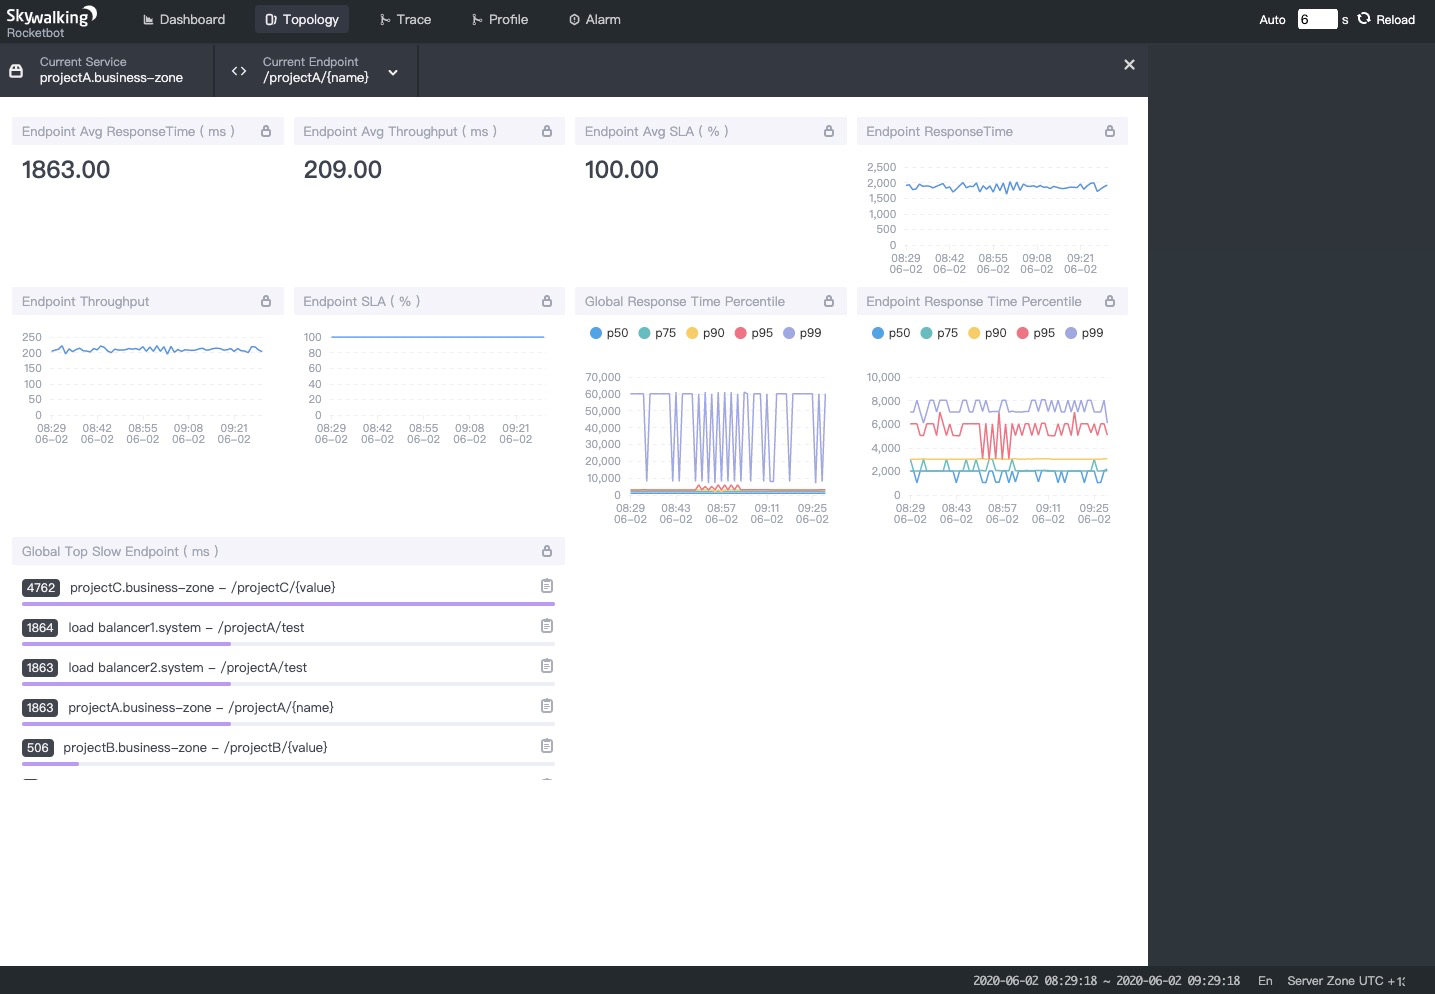Toggle p50 legend in Global Response Time Percentile
The image size is (1435, 994).
(x=609, y=333)
